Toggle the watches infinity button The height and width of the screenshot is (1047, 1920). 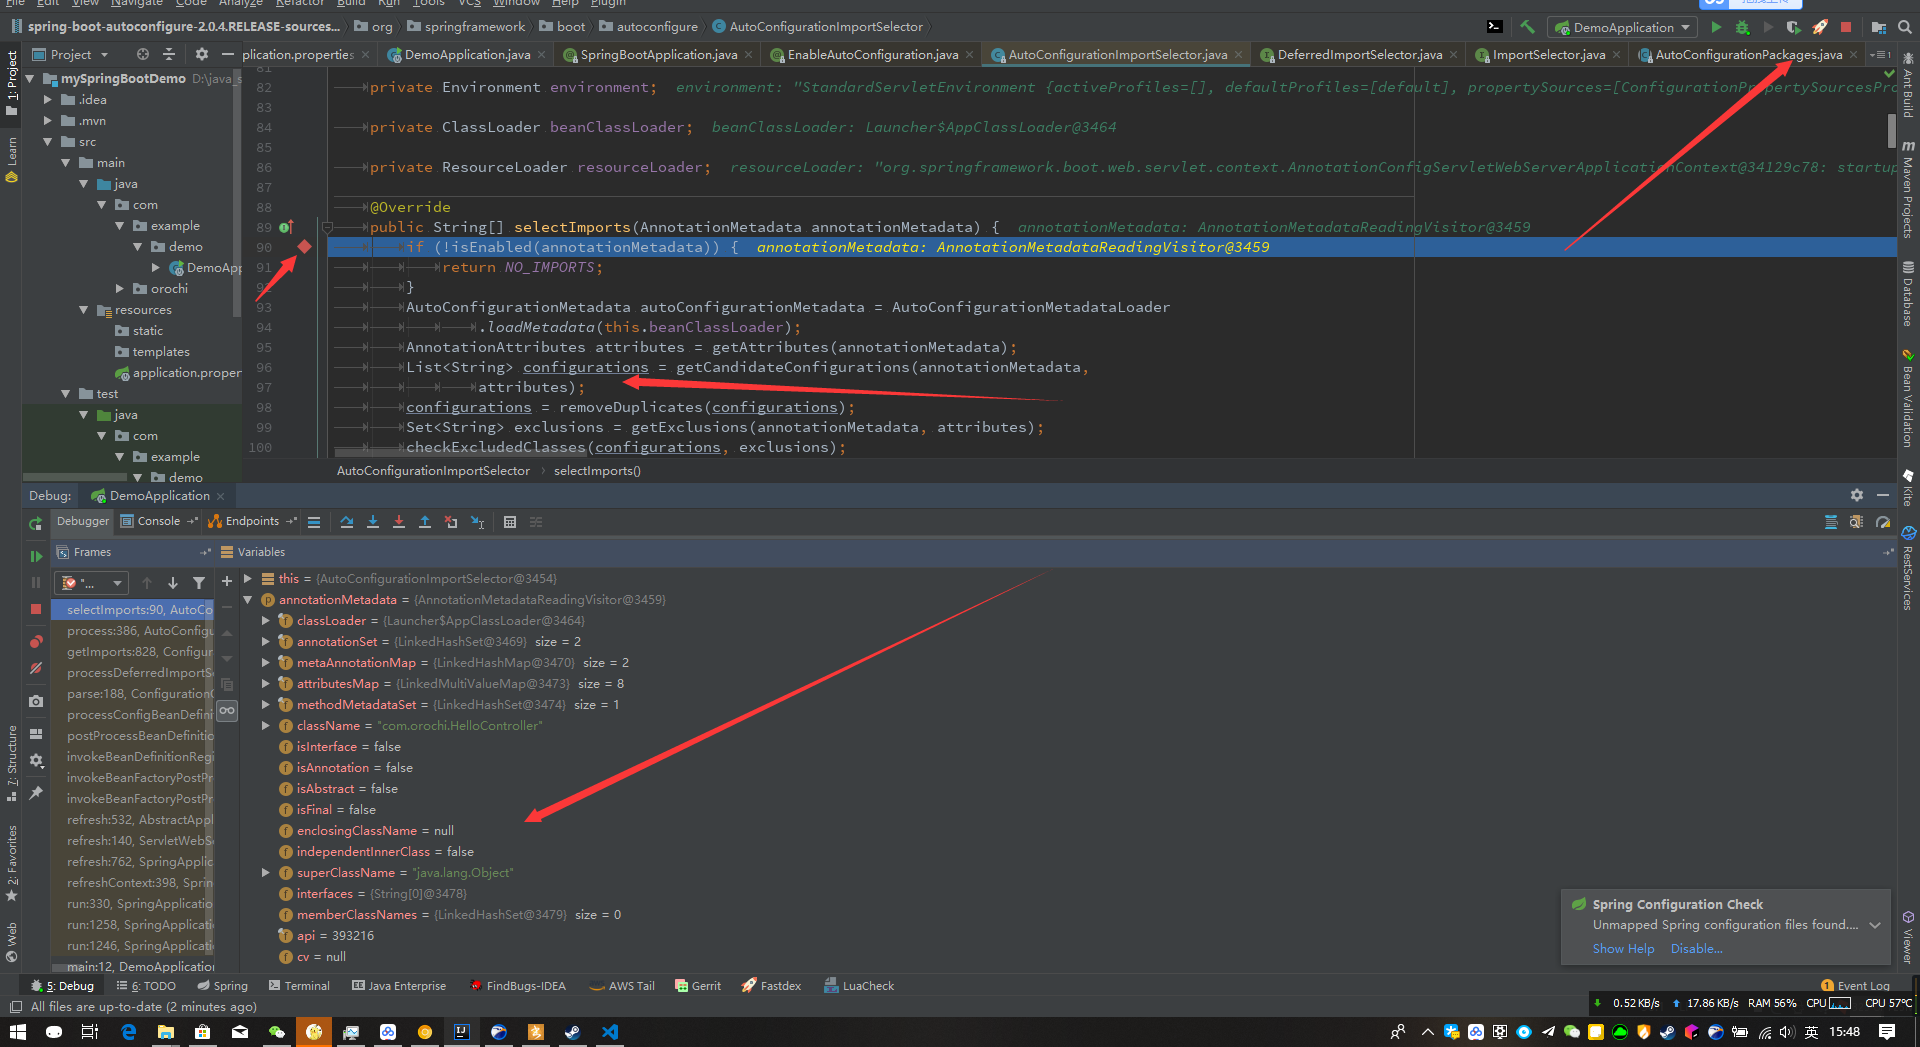(227, 711)
